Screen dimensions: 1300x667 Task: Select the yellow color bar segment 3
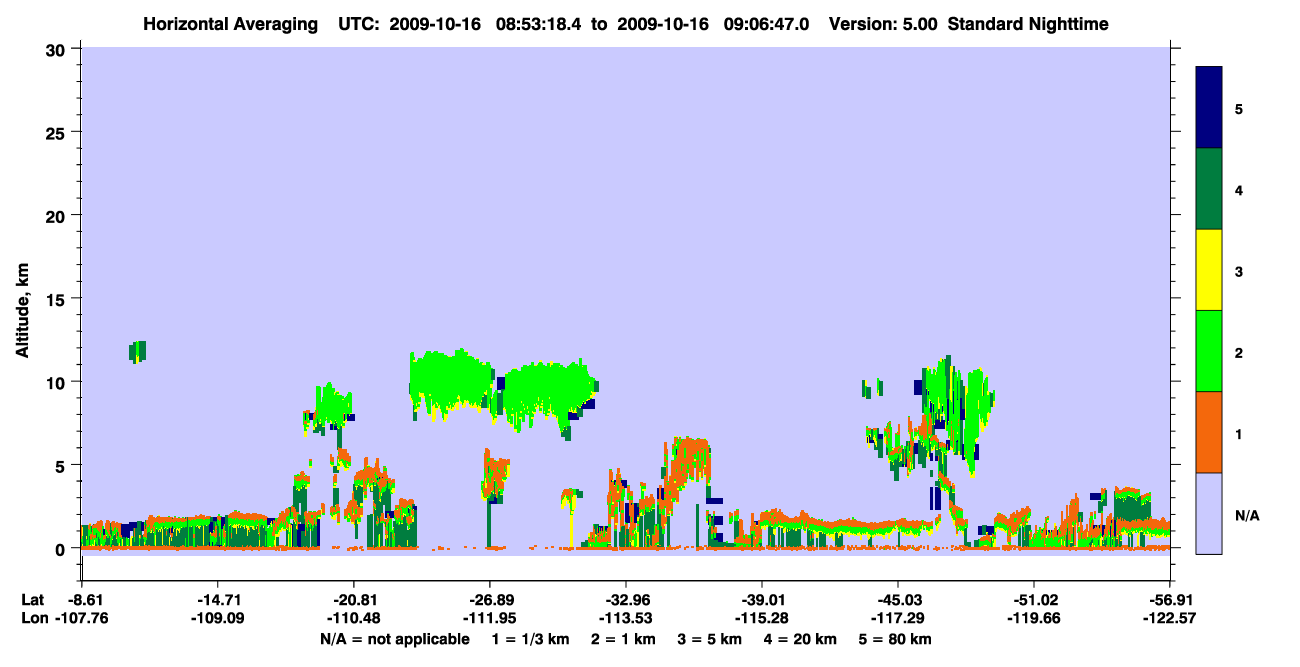[x=1209, y=270]
